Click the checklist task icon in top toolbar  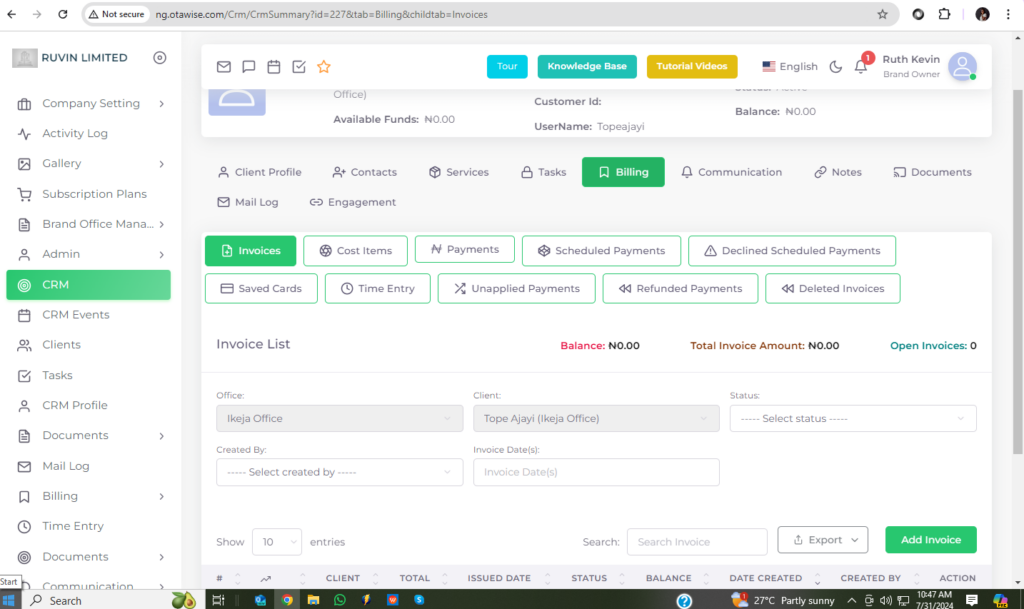[x=298, y=67]
